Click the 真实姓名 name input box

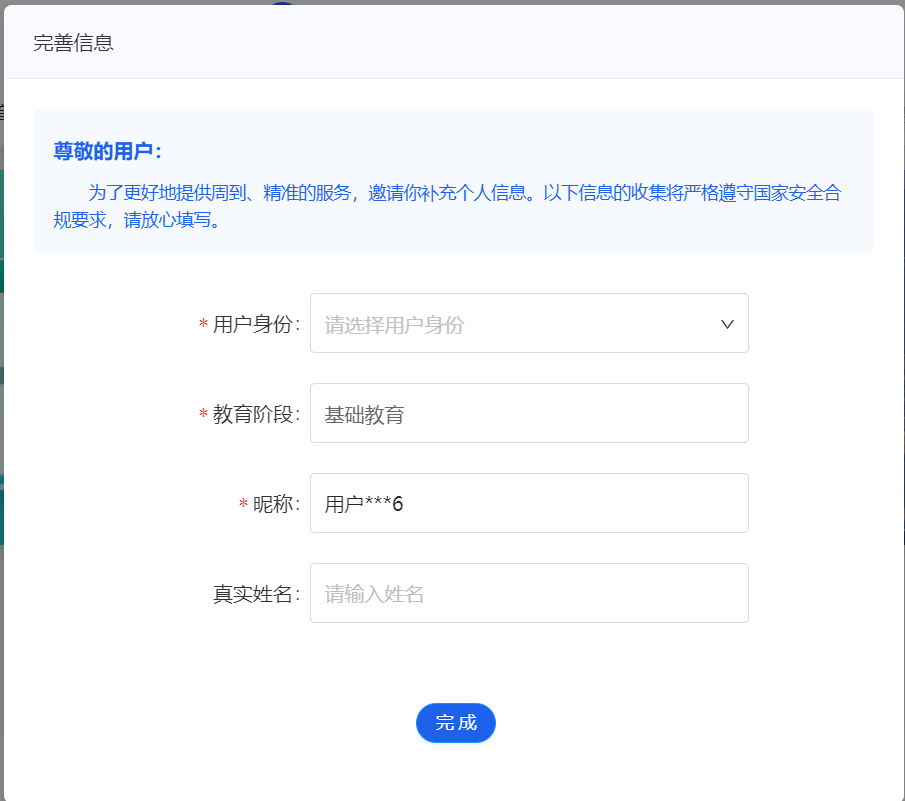tap(528, 593)
